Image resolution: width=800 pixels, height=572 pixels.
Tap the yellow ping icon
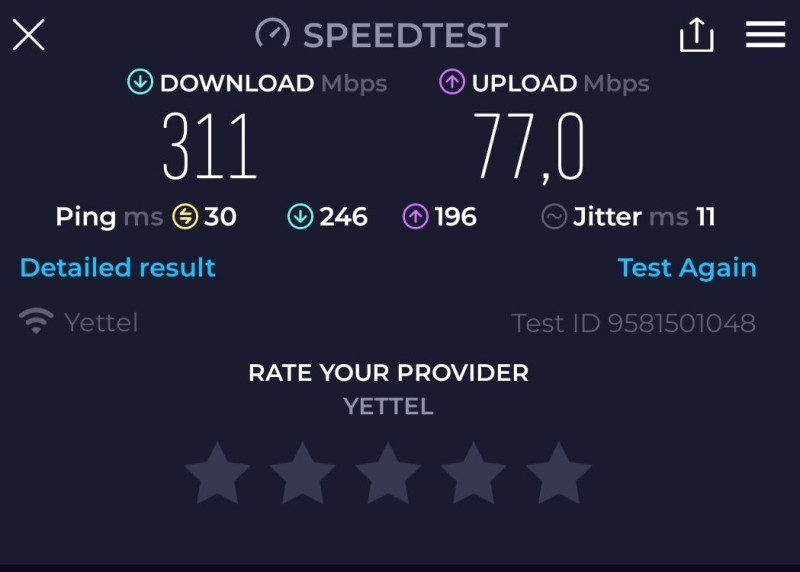tap(185, 216)
